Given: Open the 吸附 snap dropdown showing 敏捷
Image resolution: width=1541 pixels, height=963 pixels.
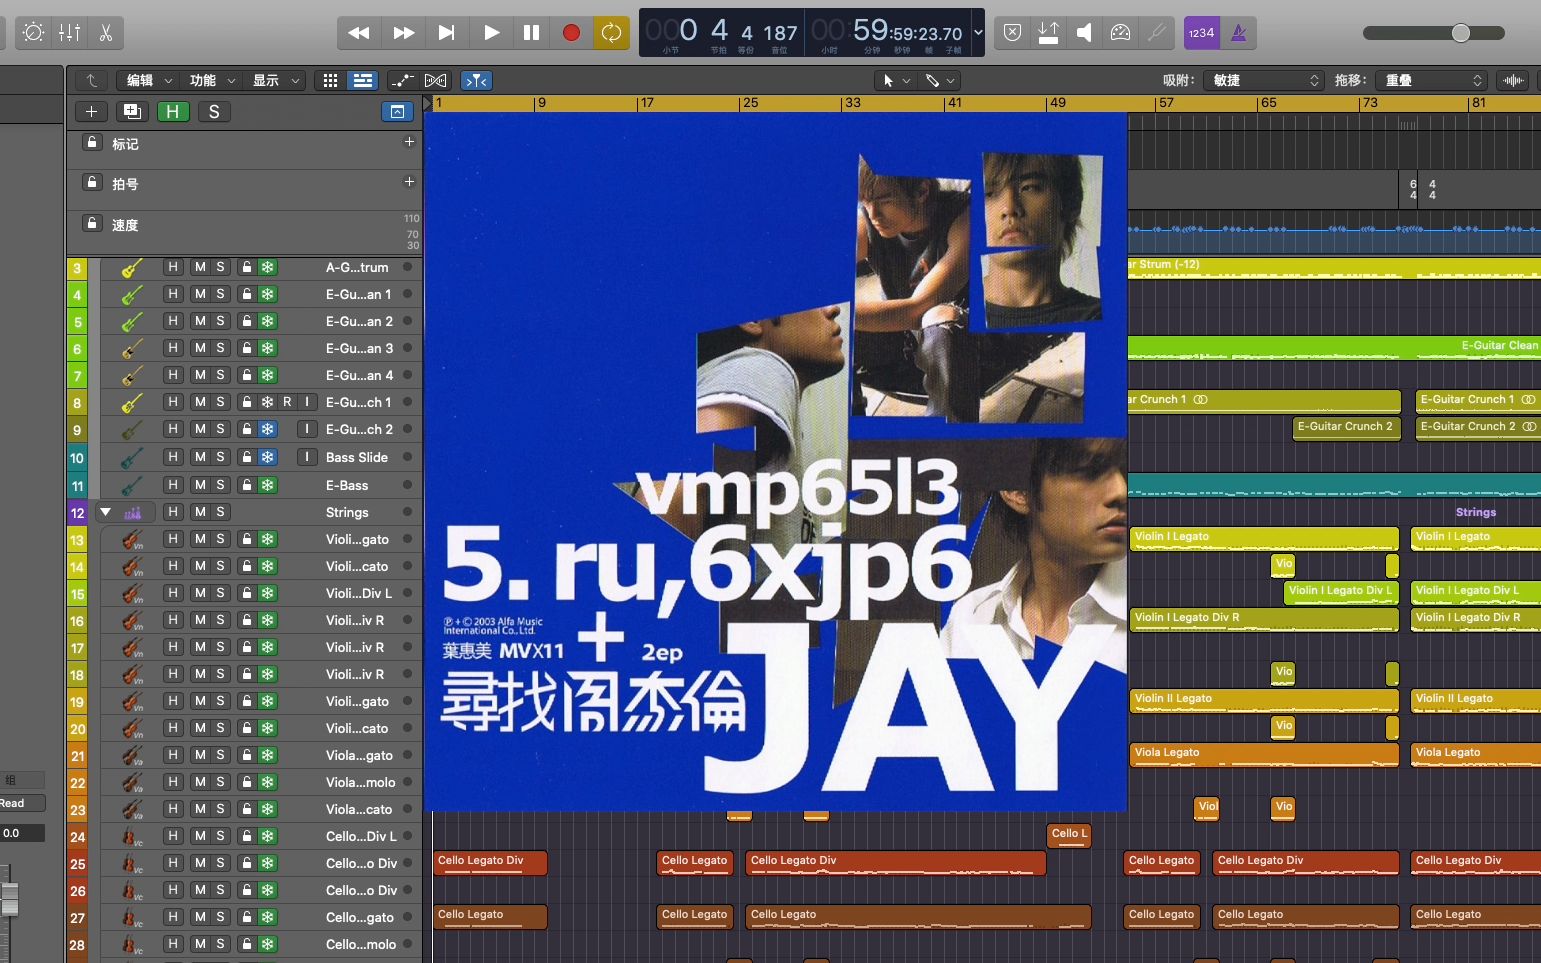Looking at the screenshot, I should click(x=1265, y=80).
